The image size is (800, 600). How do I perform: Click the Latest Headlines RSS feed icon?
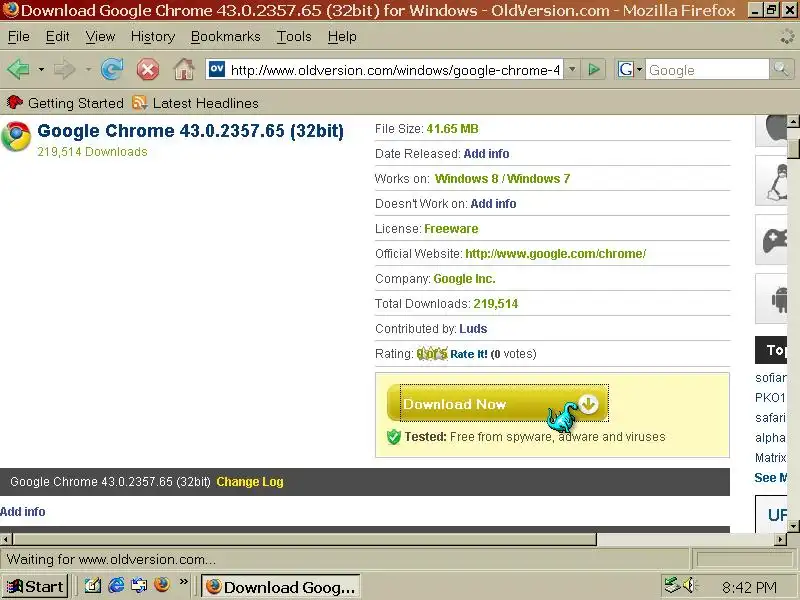(x=139, y=103)
